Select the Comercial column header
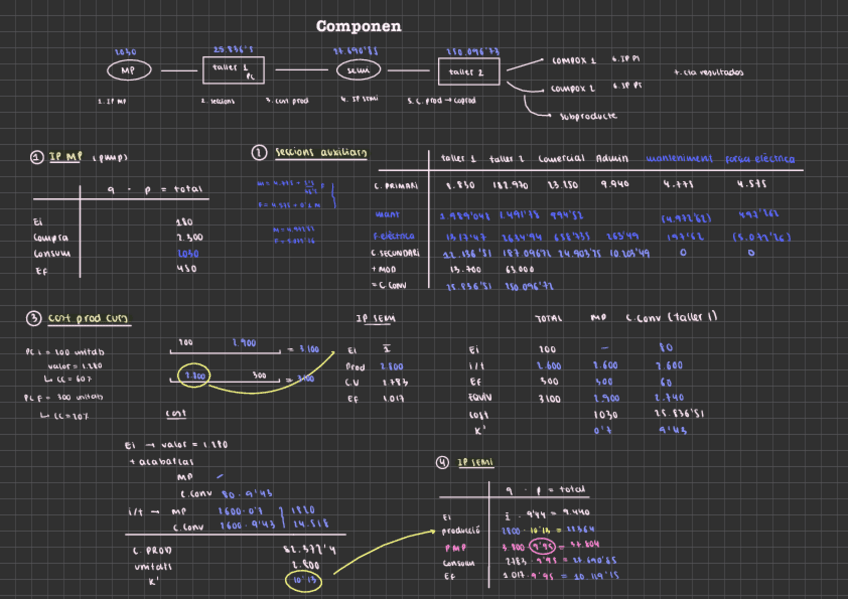The image size is (848, 599). (561, 158)
